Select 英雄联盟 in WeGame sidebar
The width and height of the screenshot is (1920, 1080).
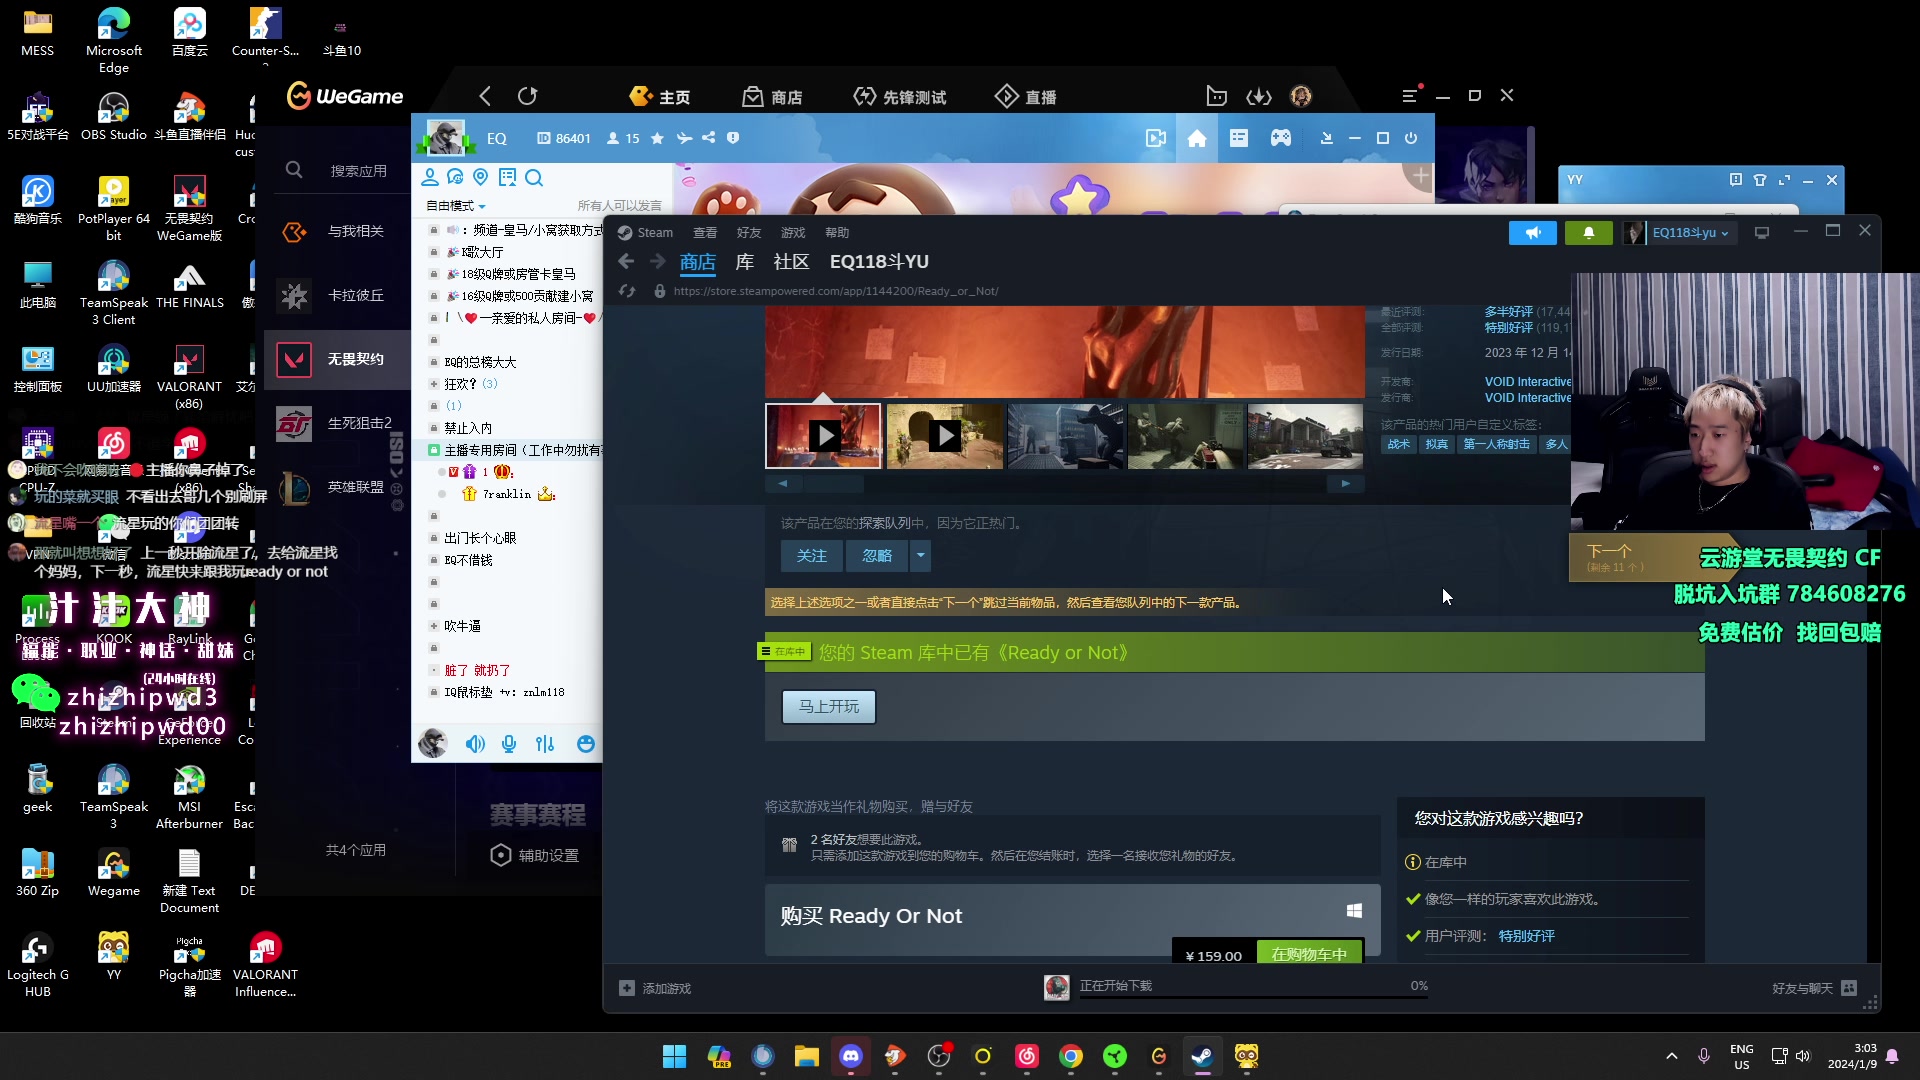pyautogui.click(x=338, y=487)
